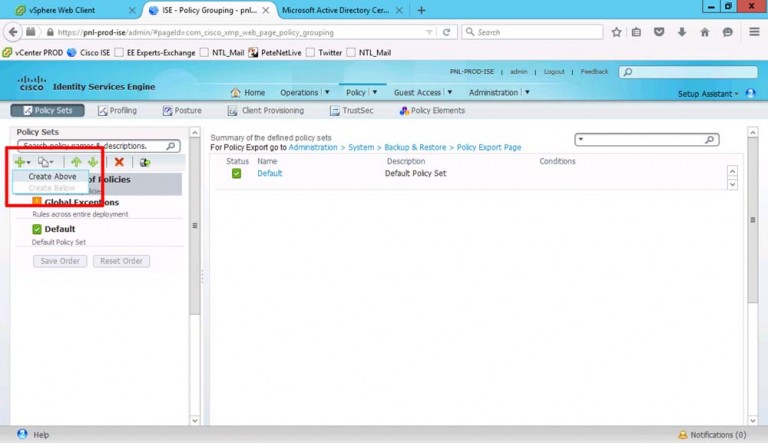Open the PeteNetLive bookmark
The image size is (768, 443).
275,53
